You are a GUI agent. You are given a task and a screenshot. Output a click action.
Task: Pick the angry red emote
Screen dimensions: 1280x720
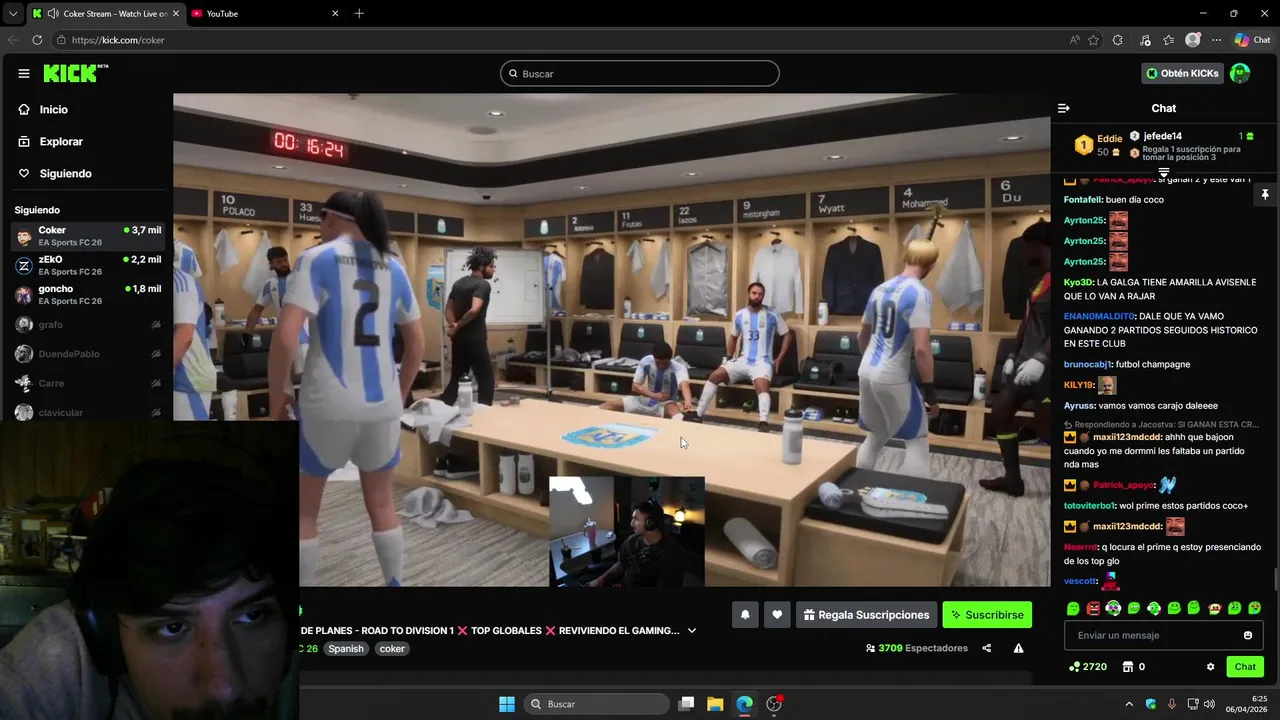(x=1093, y=608)
